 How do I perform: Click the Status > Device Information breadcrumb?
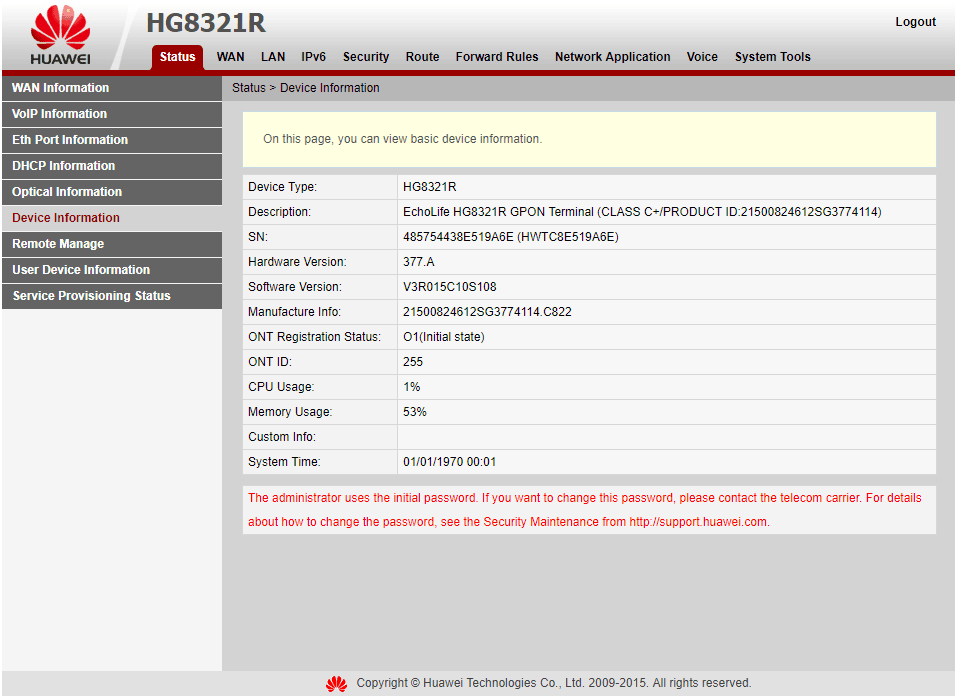click(x=306, y=88)
